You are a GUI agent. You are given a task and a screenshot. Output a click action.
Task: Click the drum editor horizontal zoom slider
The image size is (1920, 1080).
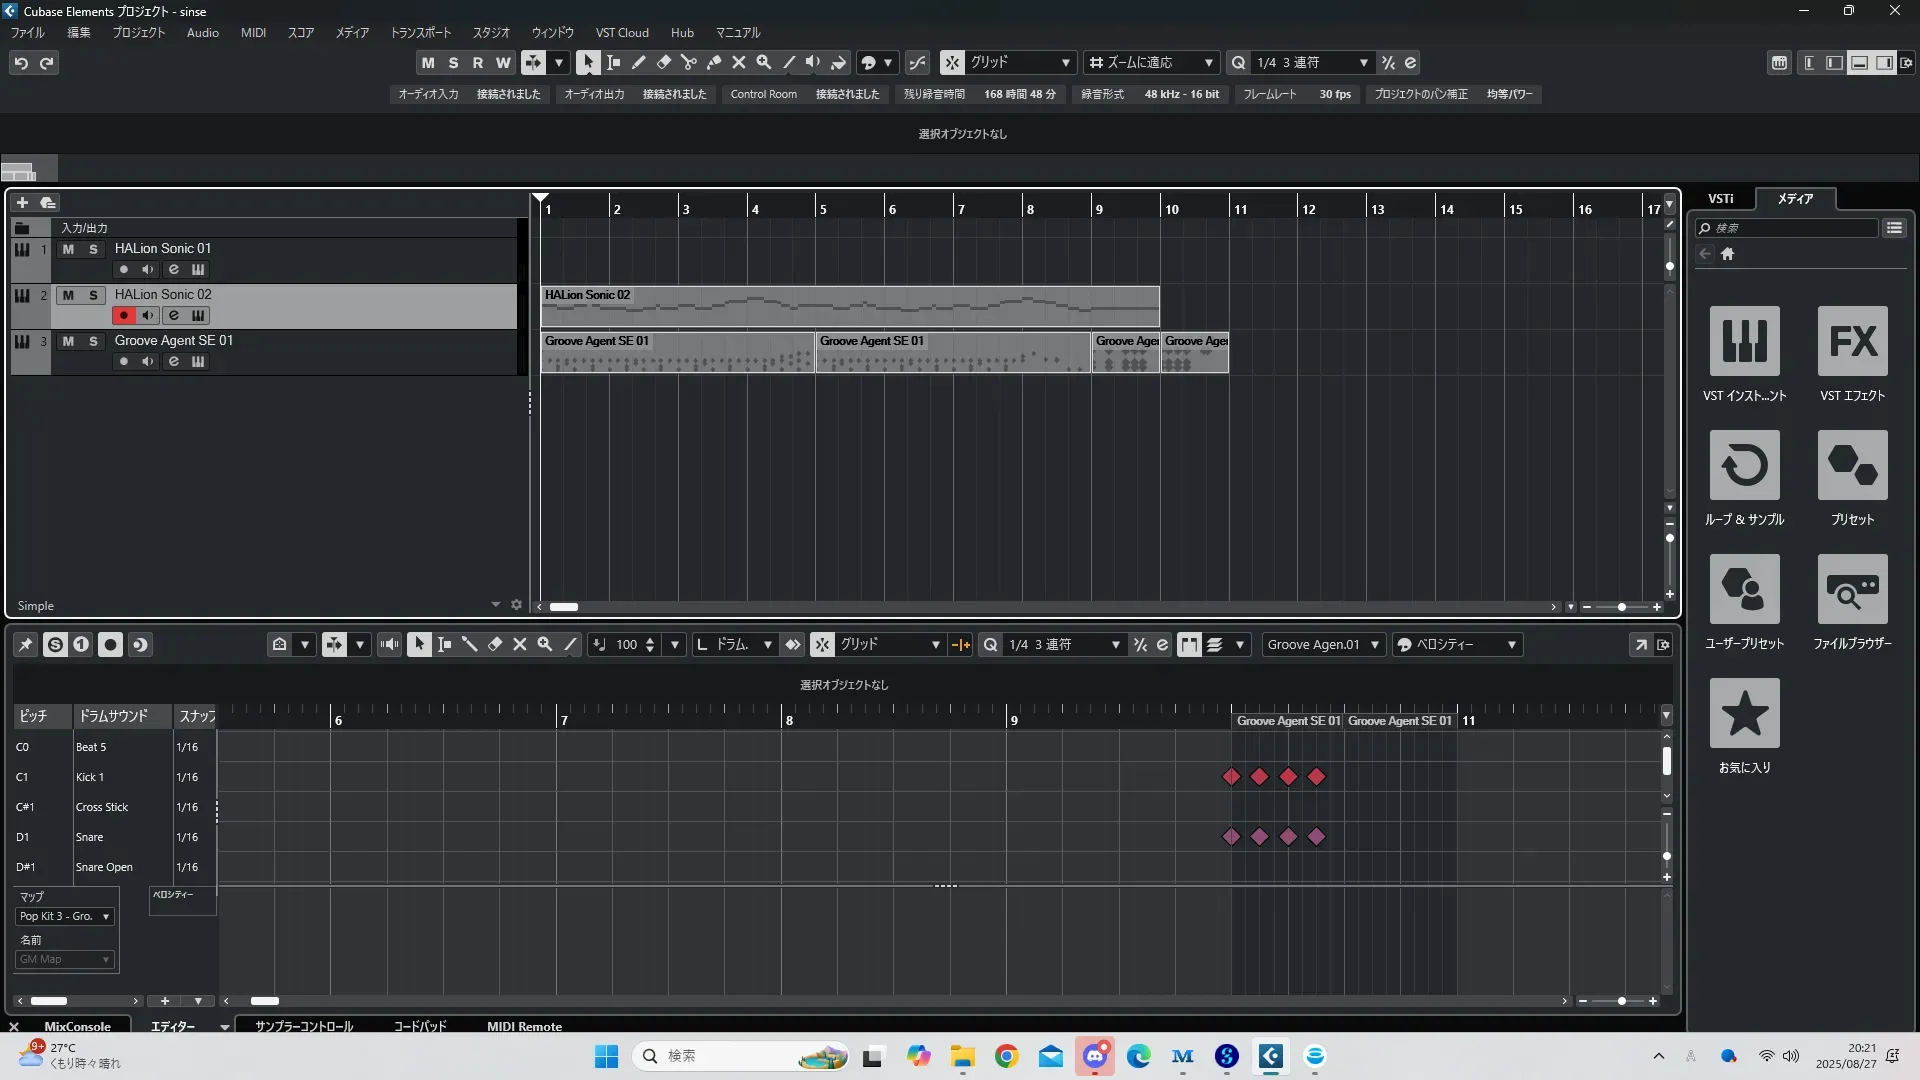tap(1620, 1001)
